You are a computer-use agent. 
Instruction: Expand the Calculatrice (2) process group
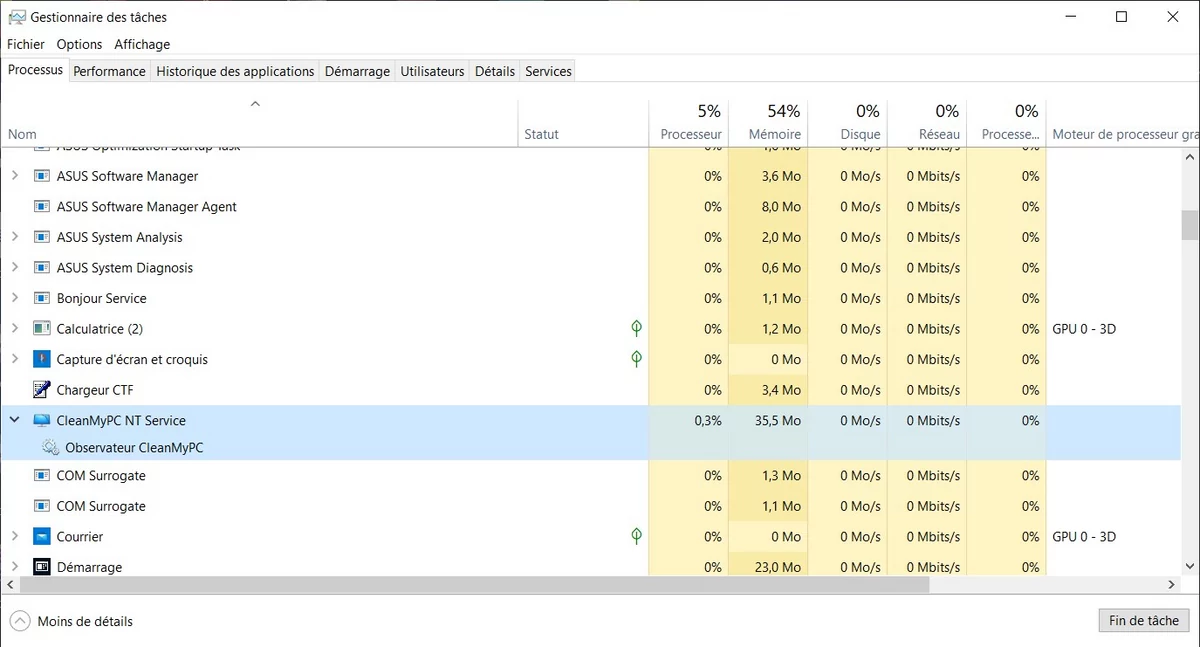coord(14,329)
